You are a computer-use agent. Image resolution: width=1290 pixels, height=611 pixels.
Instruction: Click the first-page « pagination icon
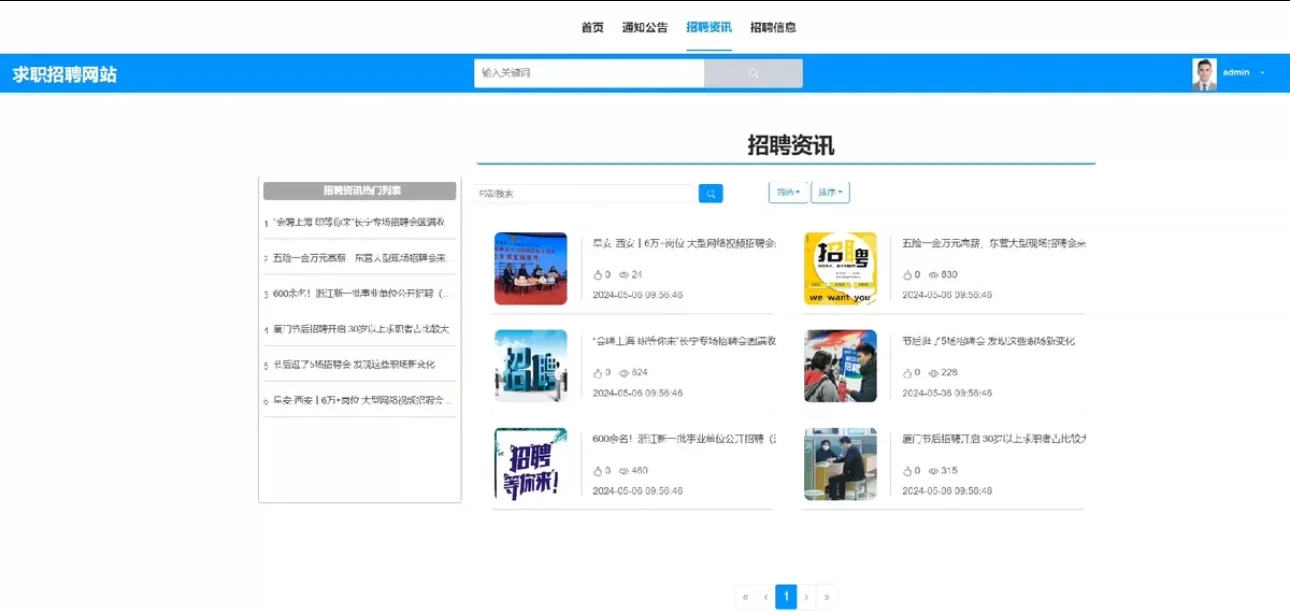pos(745,596)
